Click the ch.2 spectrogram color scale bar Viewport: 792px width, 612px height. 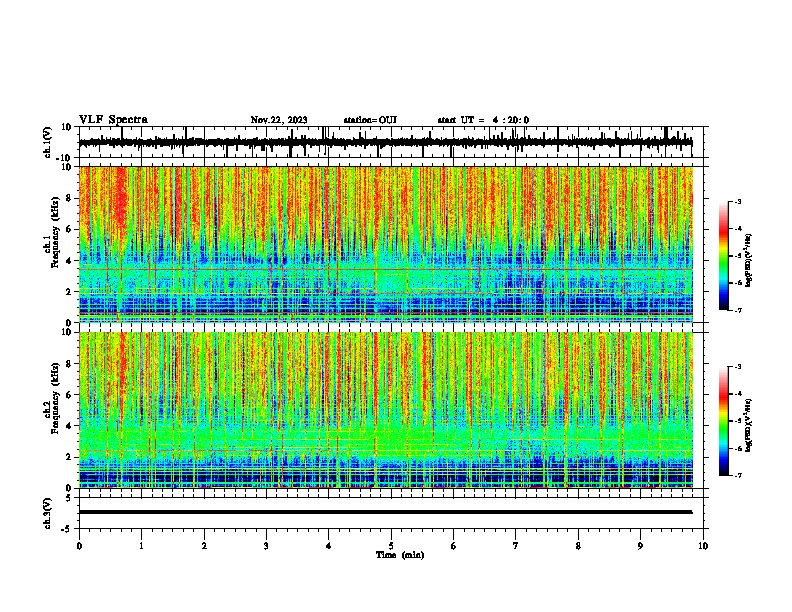pos(723,421)
